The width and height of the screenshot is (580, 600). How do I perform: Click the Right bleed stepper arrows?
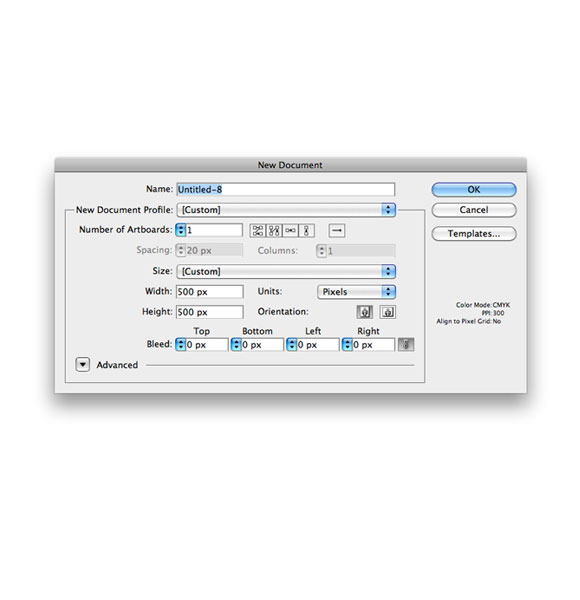[x=347, y=344]
